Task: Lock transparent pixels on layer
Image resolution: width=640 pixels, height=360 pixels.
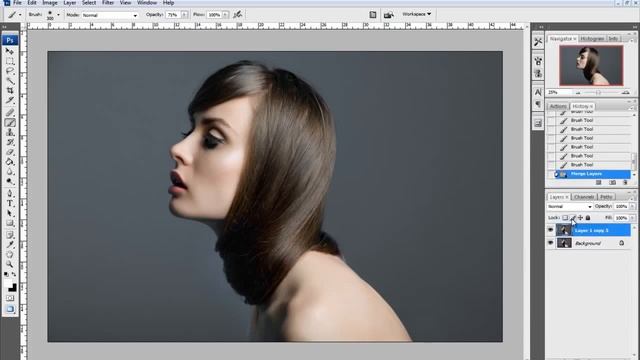Action: tap(565, 218)
